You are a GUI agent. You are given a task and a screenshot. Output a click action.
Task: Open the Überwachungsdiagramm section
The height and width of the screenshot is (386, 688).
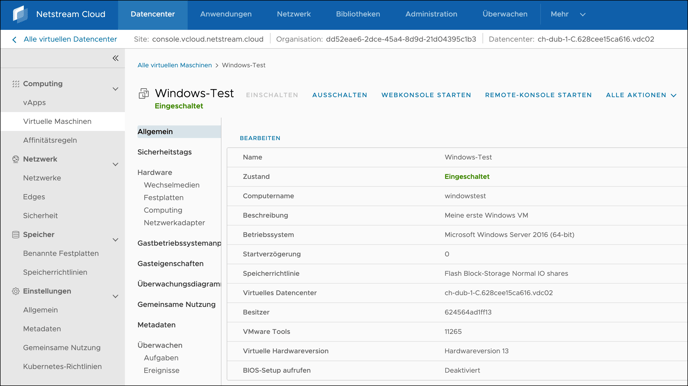click(179, 284)
